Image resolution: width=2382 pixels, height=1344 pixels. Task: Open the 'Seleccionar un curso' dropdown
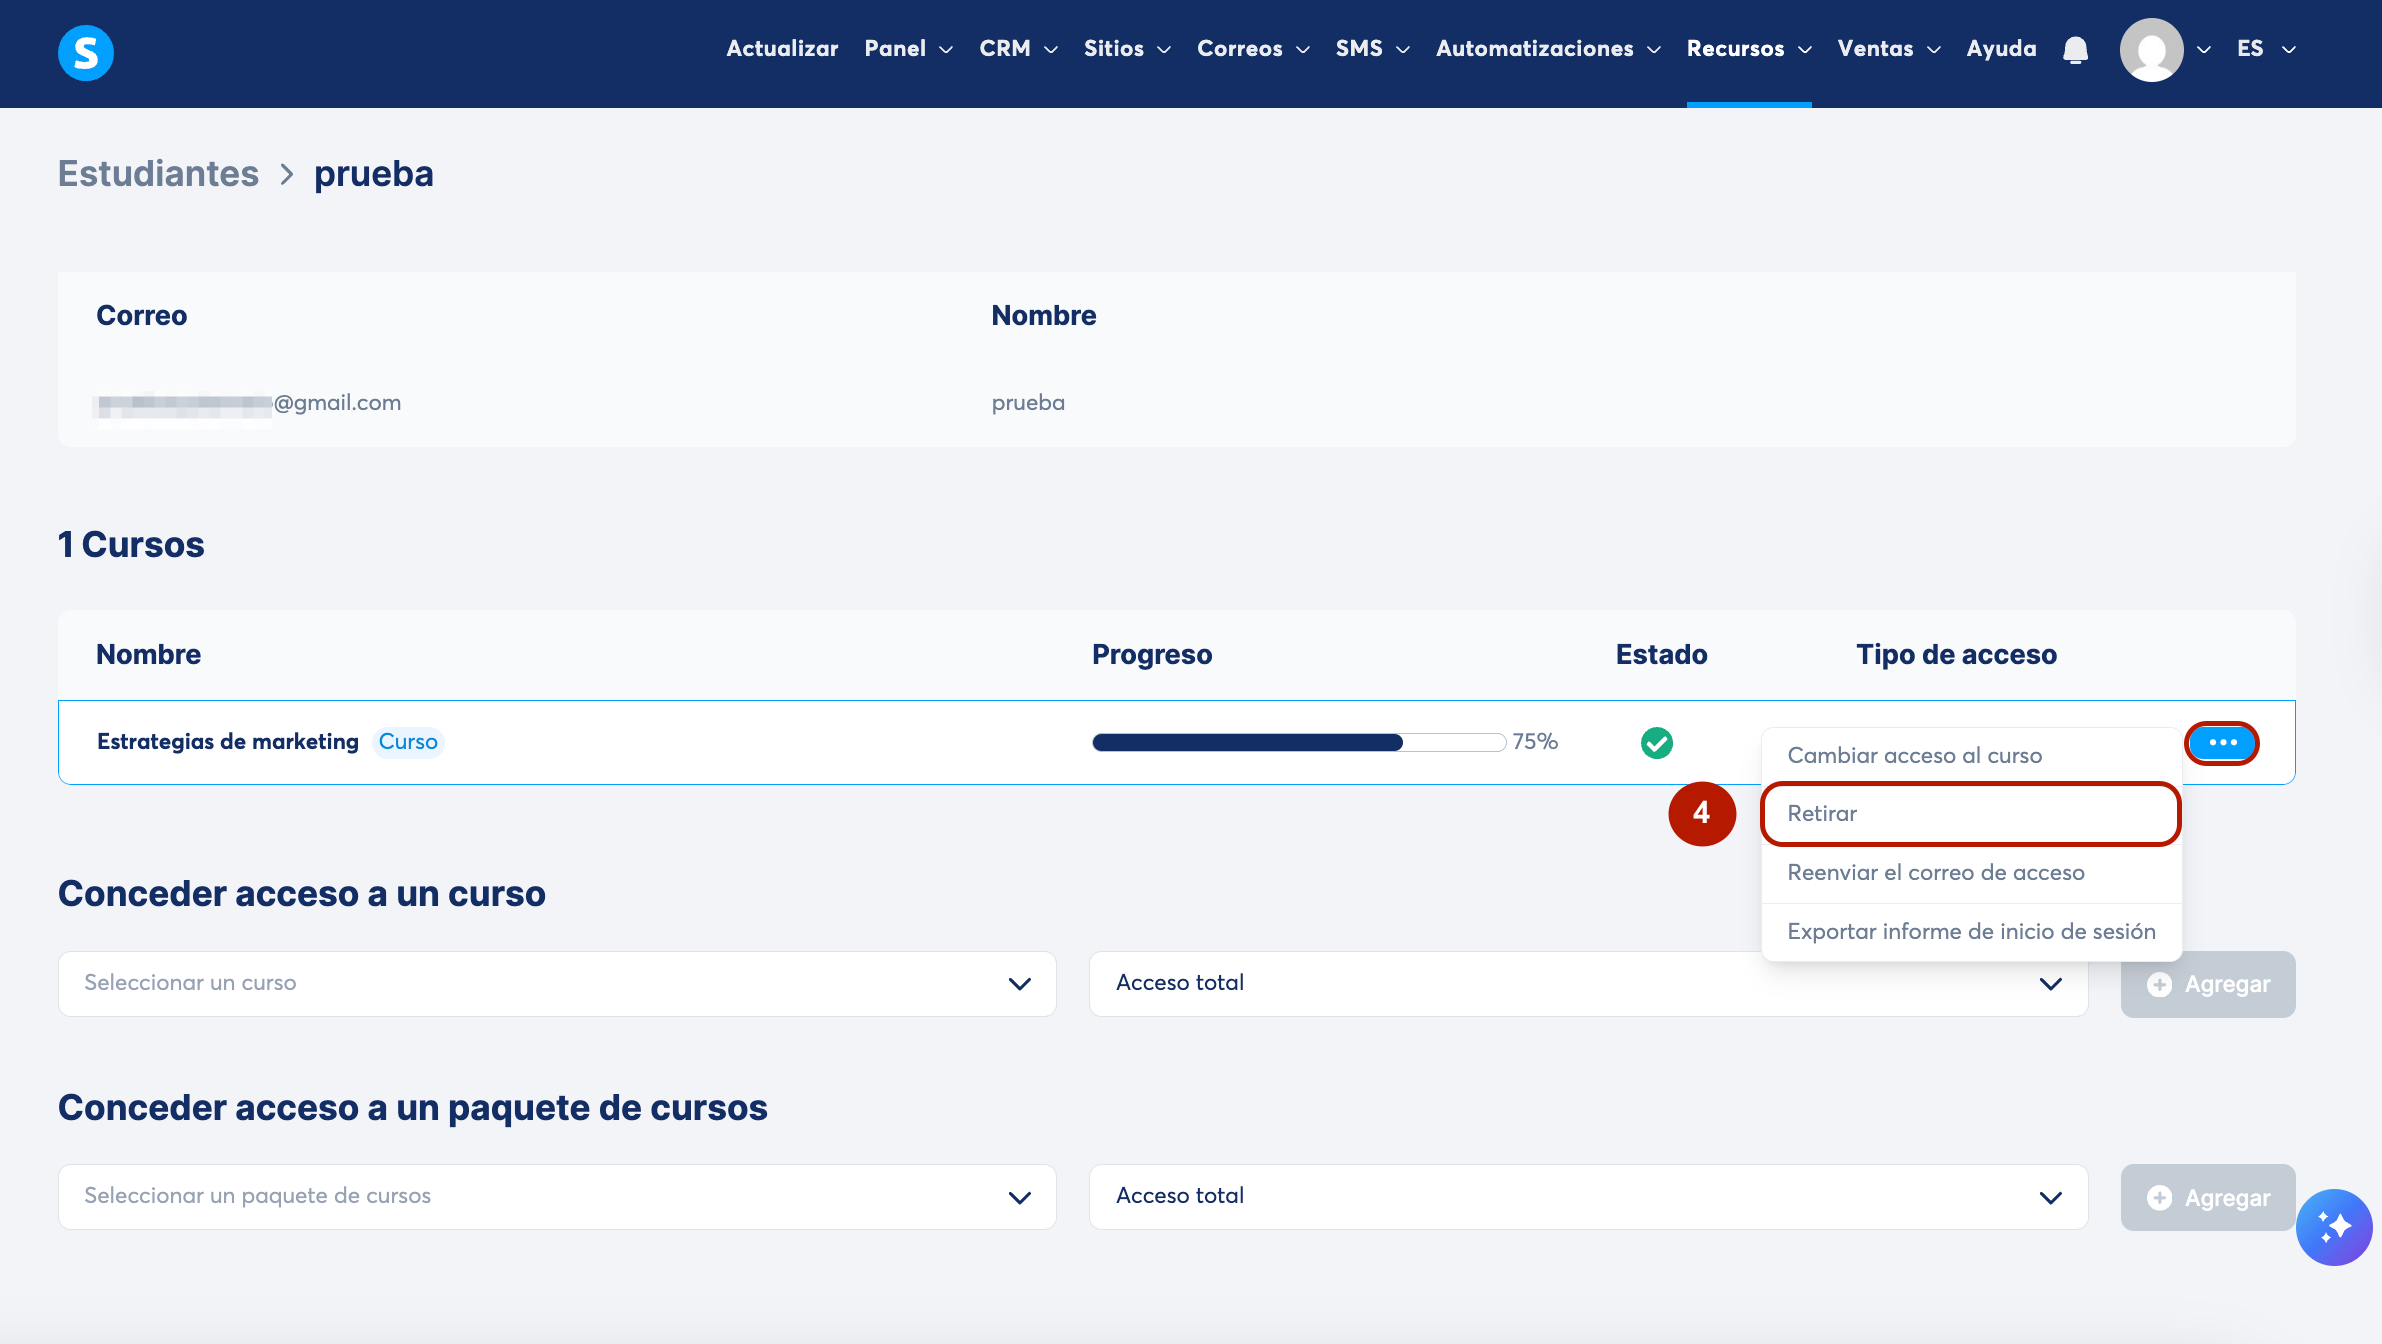pos(557,984)
